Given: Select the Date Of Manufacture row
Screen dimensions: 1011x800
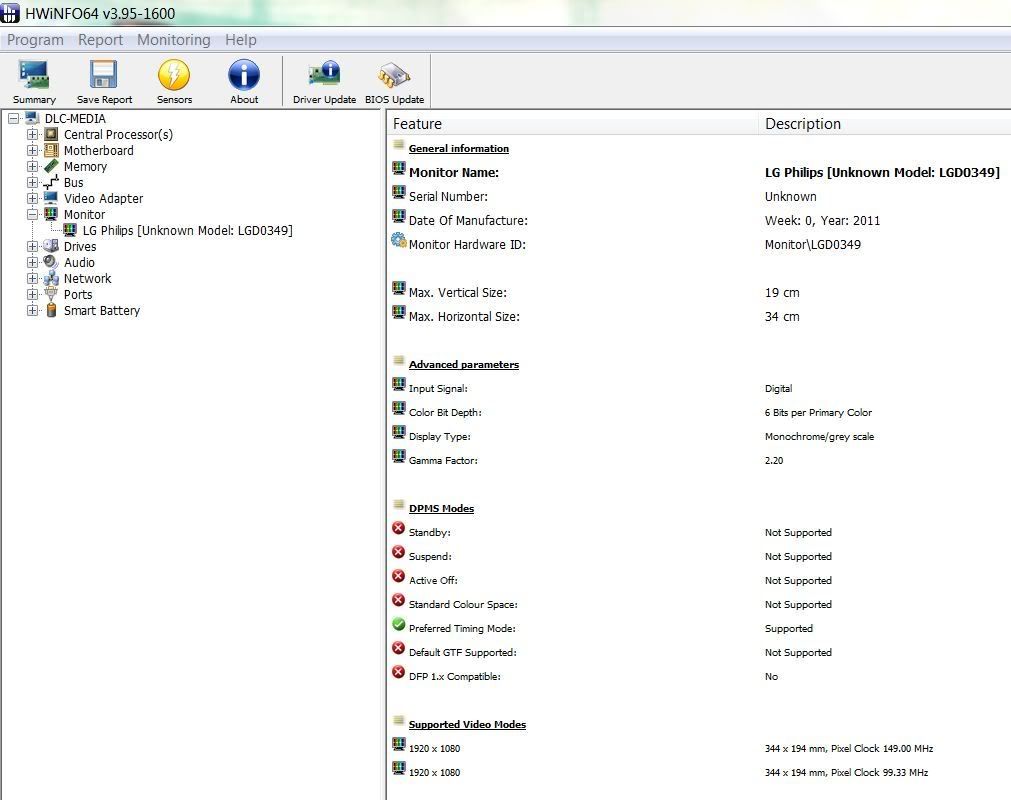Looking at the screenshot, I should click(699, 220).
